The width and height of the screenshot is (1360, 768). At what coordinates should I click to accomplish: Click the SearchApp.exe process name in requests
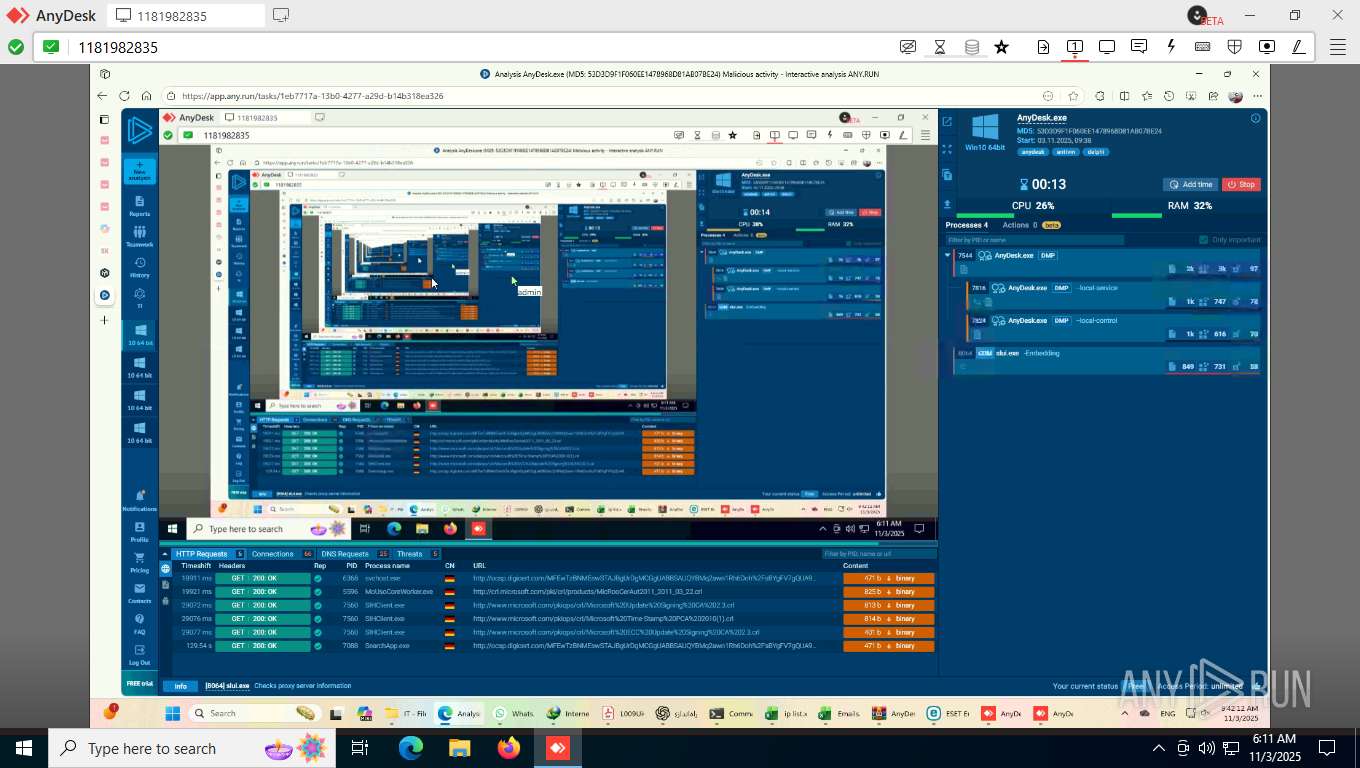(x=385, y=646)
